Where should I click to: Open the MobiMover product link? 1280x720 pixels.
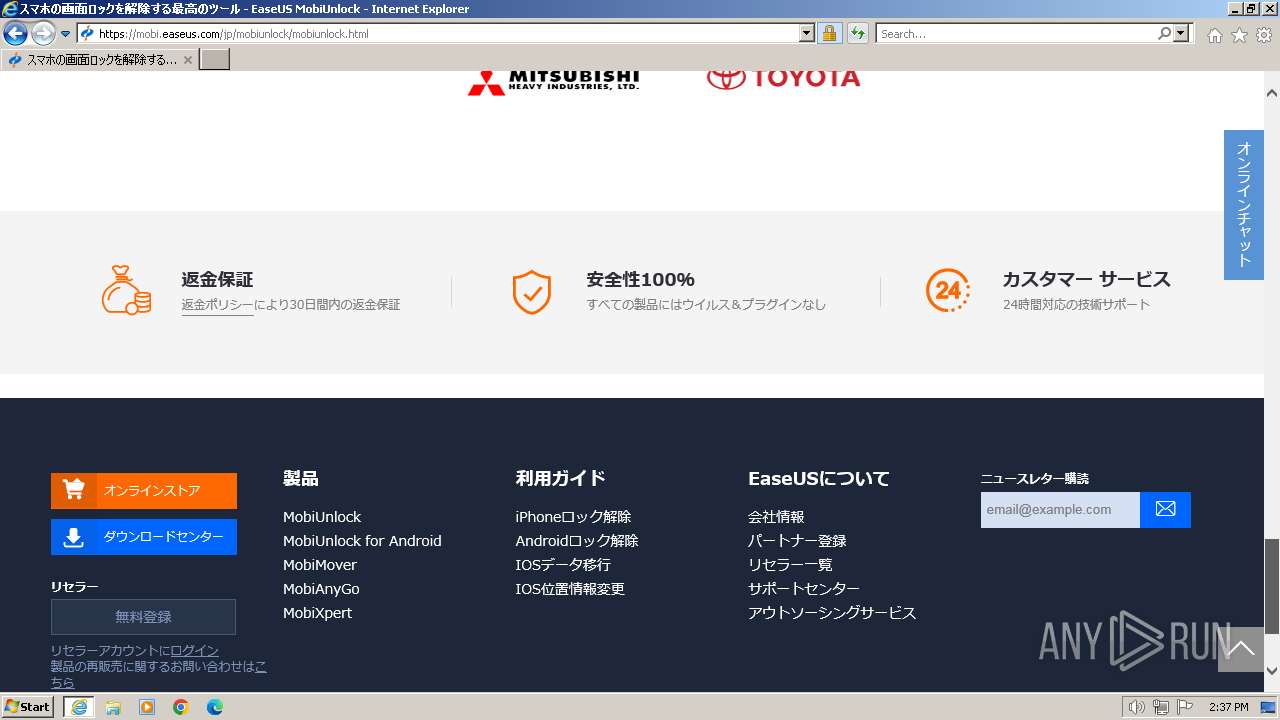coord(320,565)
